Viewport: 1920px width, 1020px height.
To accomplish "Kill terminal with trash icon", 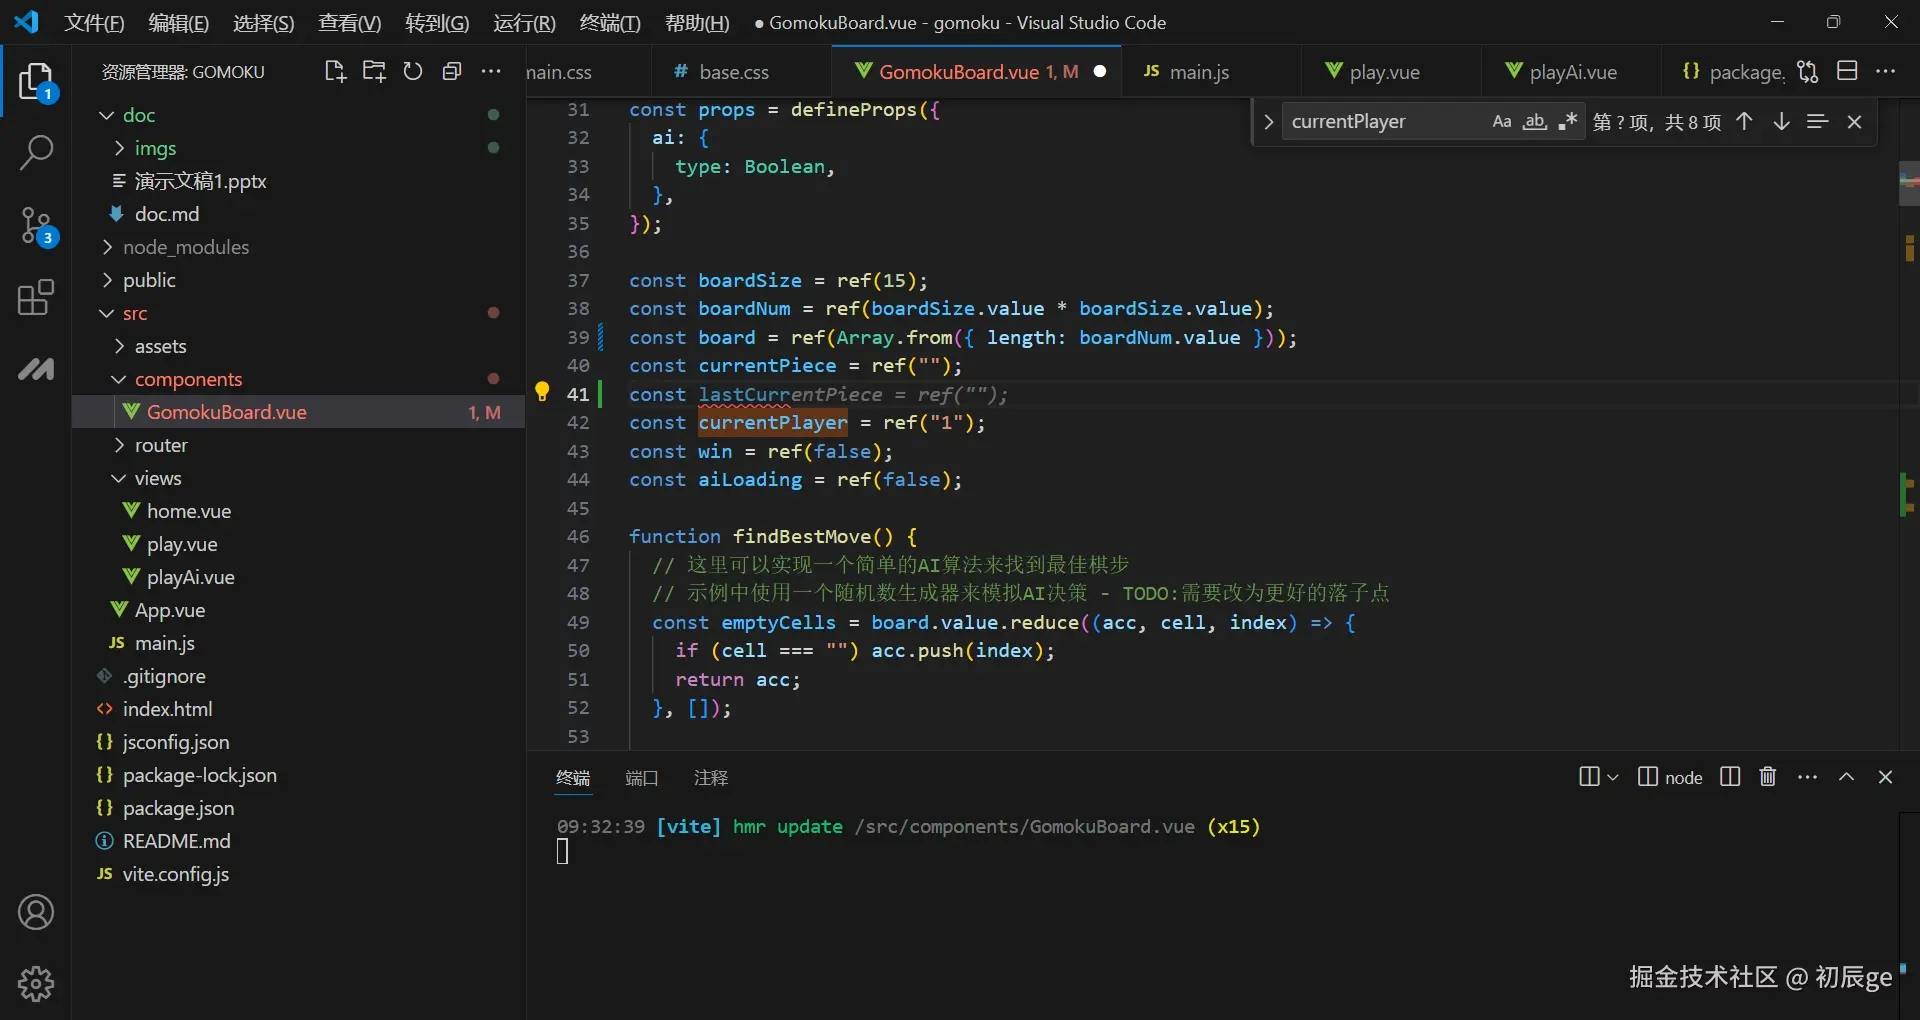I will [1768, 777].
